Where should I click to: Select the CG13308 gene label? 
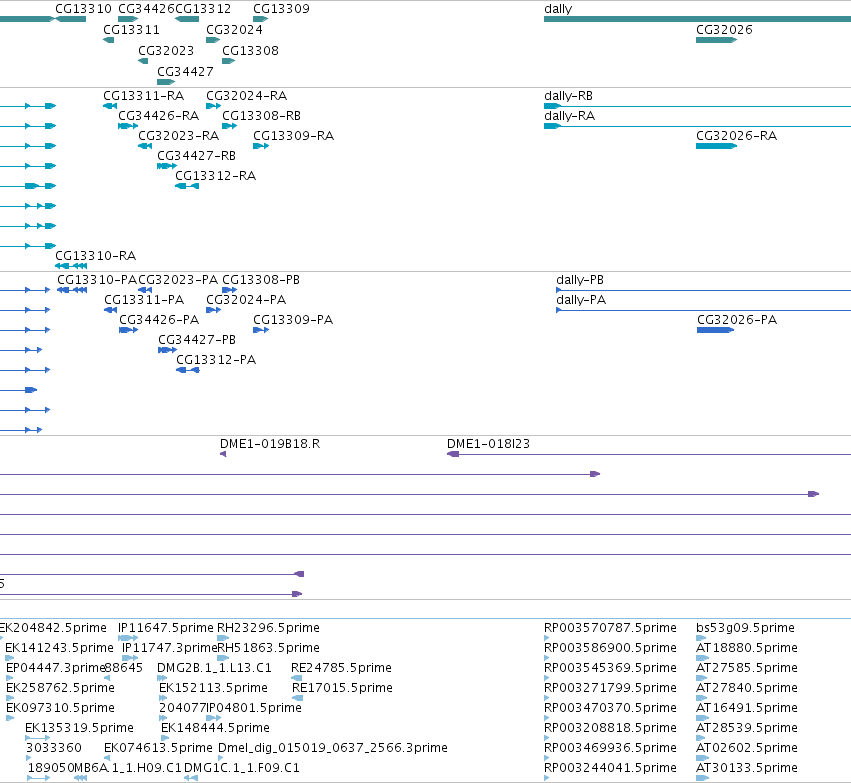(250, 51)
